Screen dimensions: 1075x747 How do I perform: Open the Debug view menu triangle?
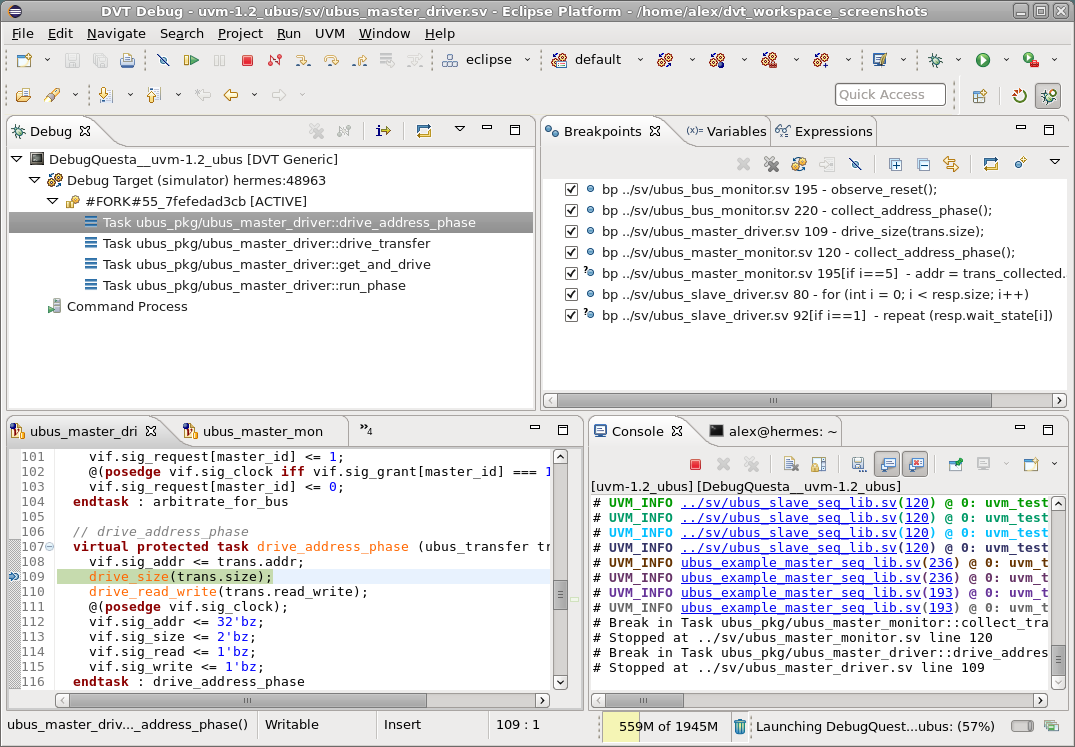point(459,131)
